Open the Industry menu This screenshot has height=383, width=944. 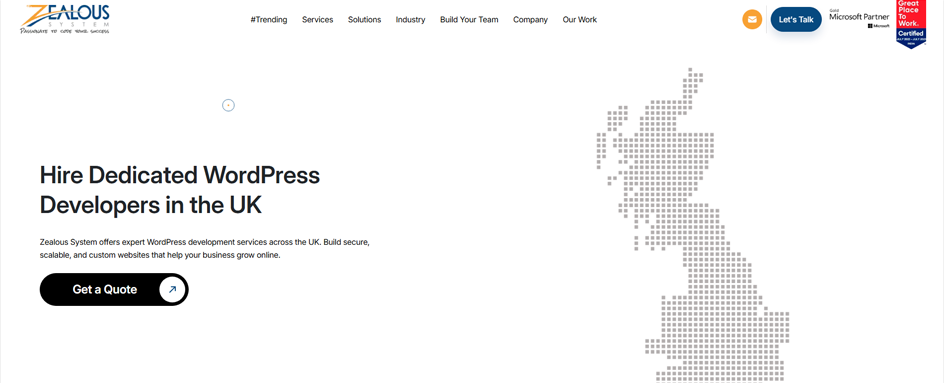pos(410,20)
